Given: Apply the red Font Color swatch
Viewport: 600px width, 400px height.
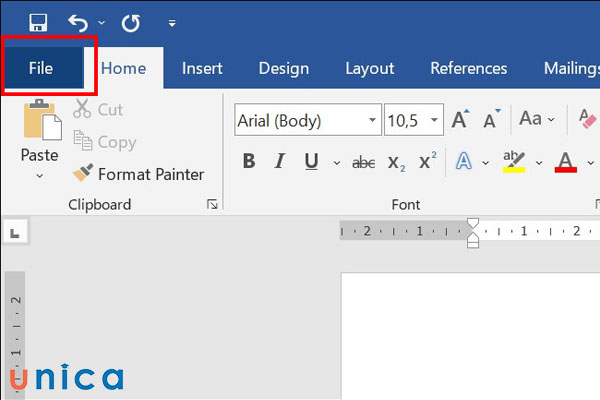Looking at the screenshot, I should (566, 162).
